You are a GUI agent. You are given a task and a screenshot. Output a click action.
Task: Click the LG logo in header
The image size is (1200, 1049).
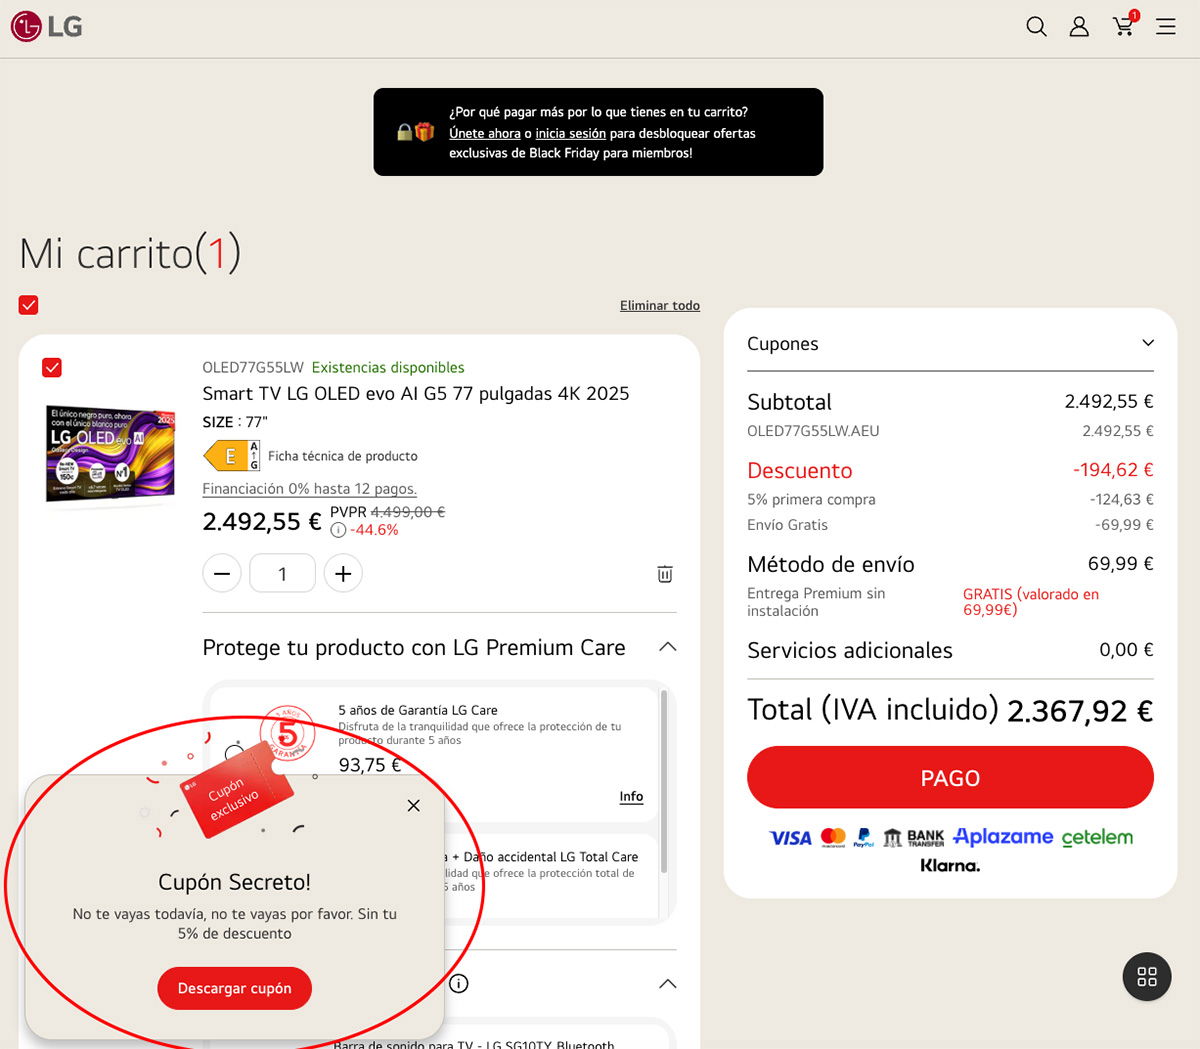coord(47,27)
